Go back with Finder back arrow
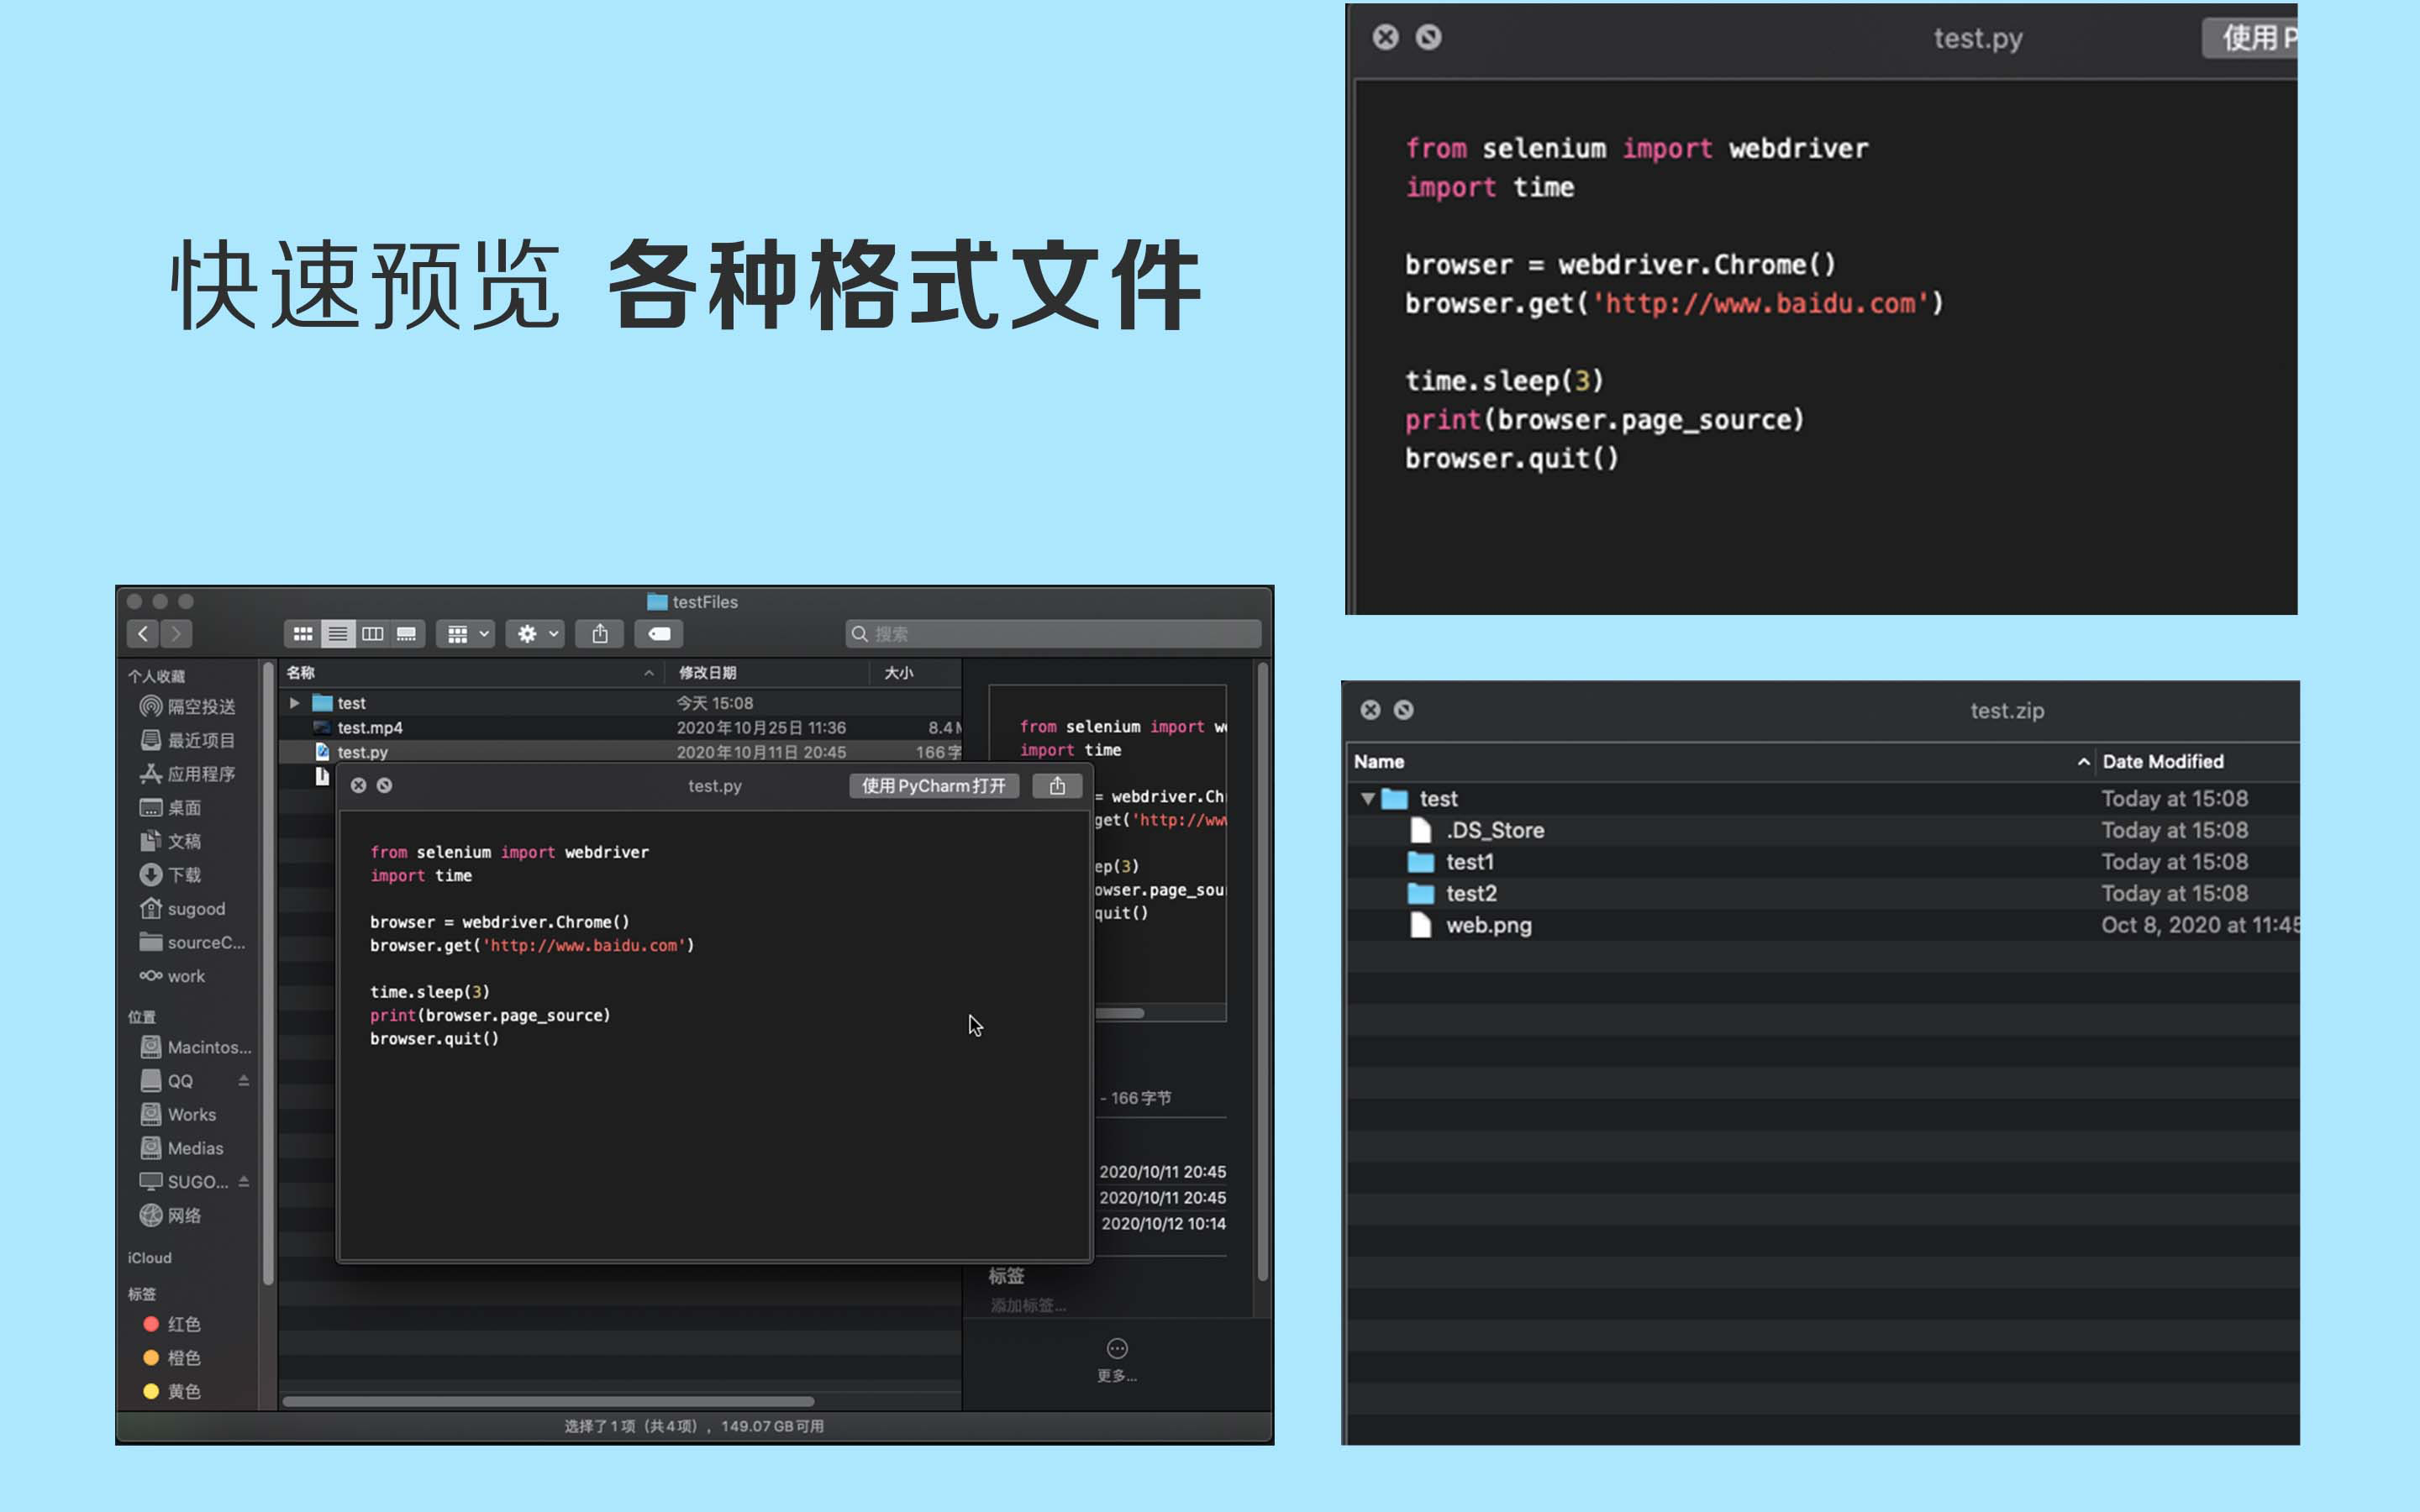 143,634
